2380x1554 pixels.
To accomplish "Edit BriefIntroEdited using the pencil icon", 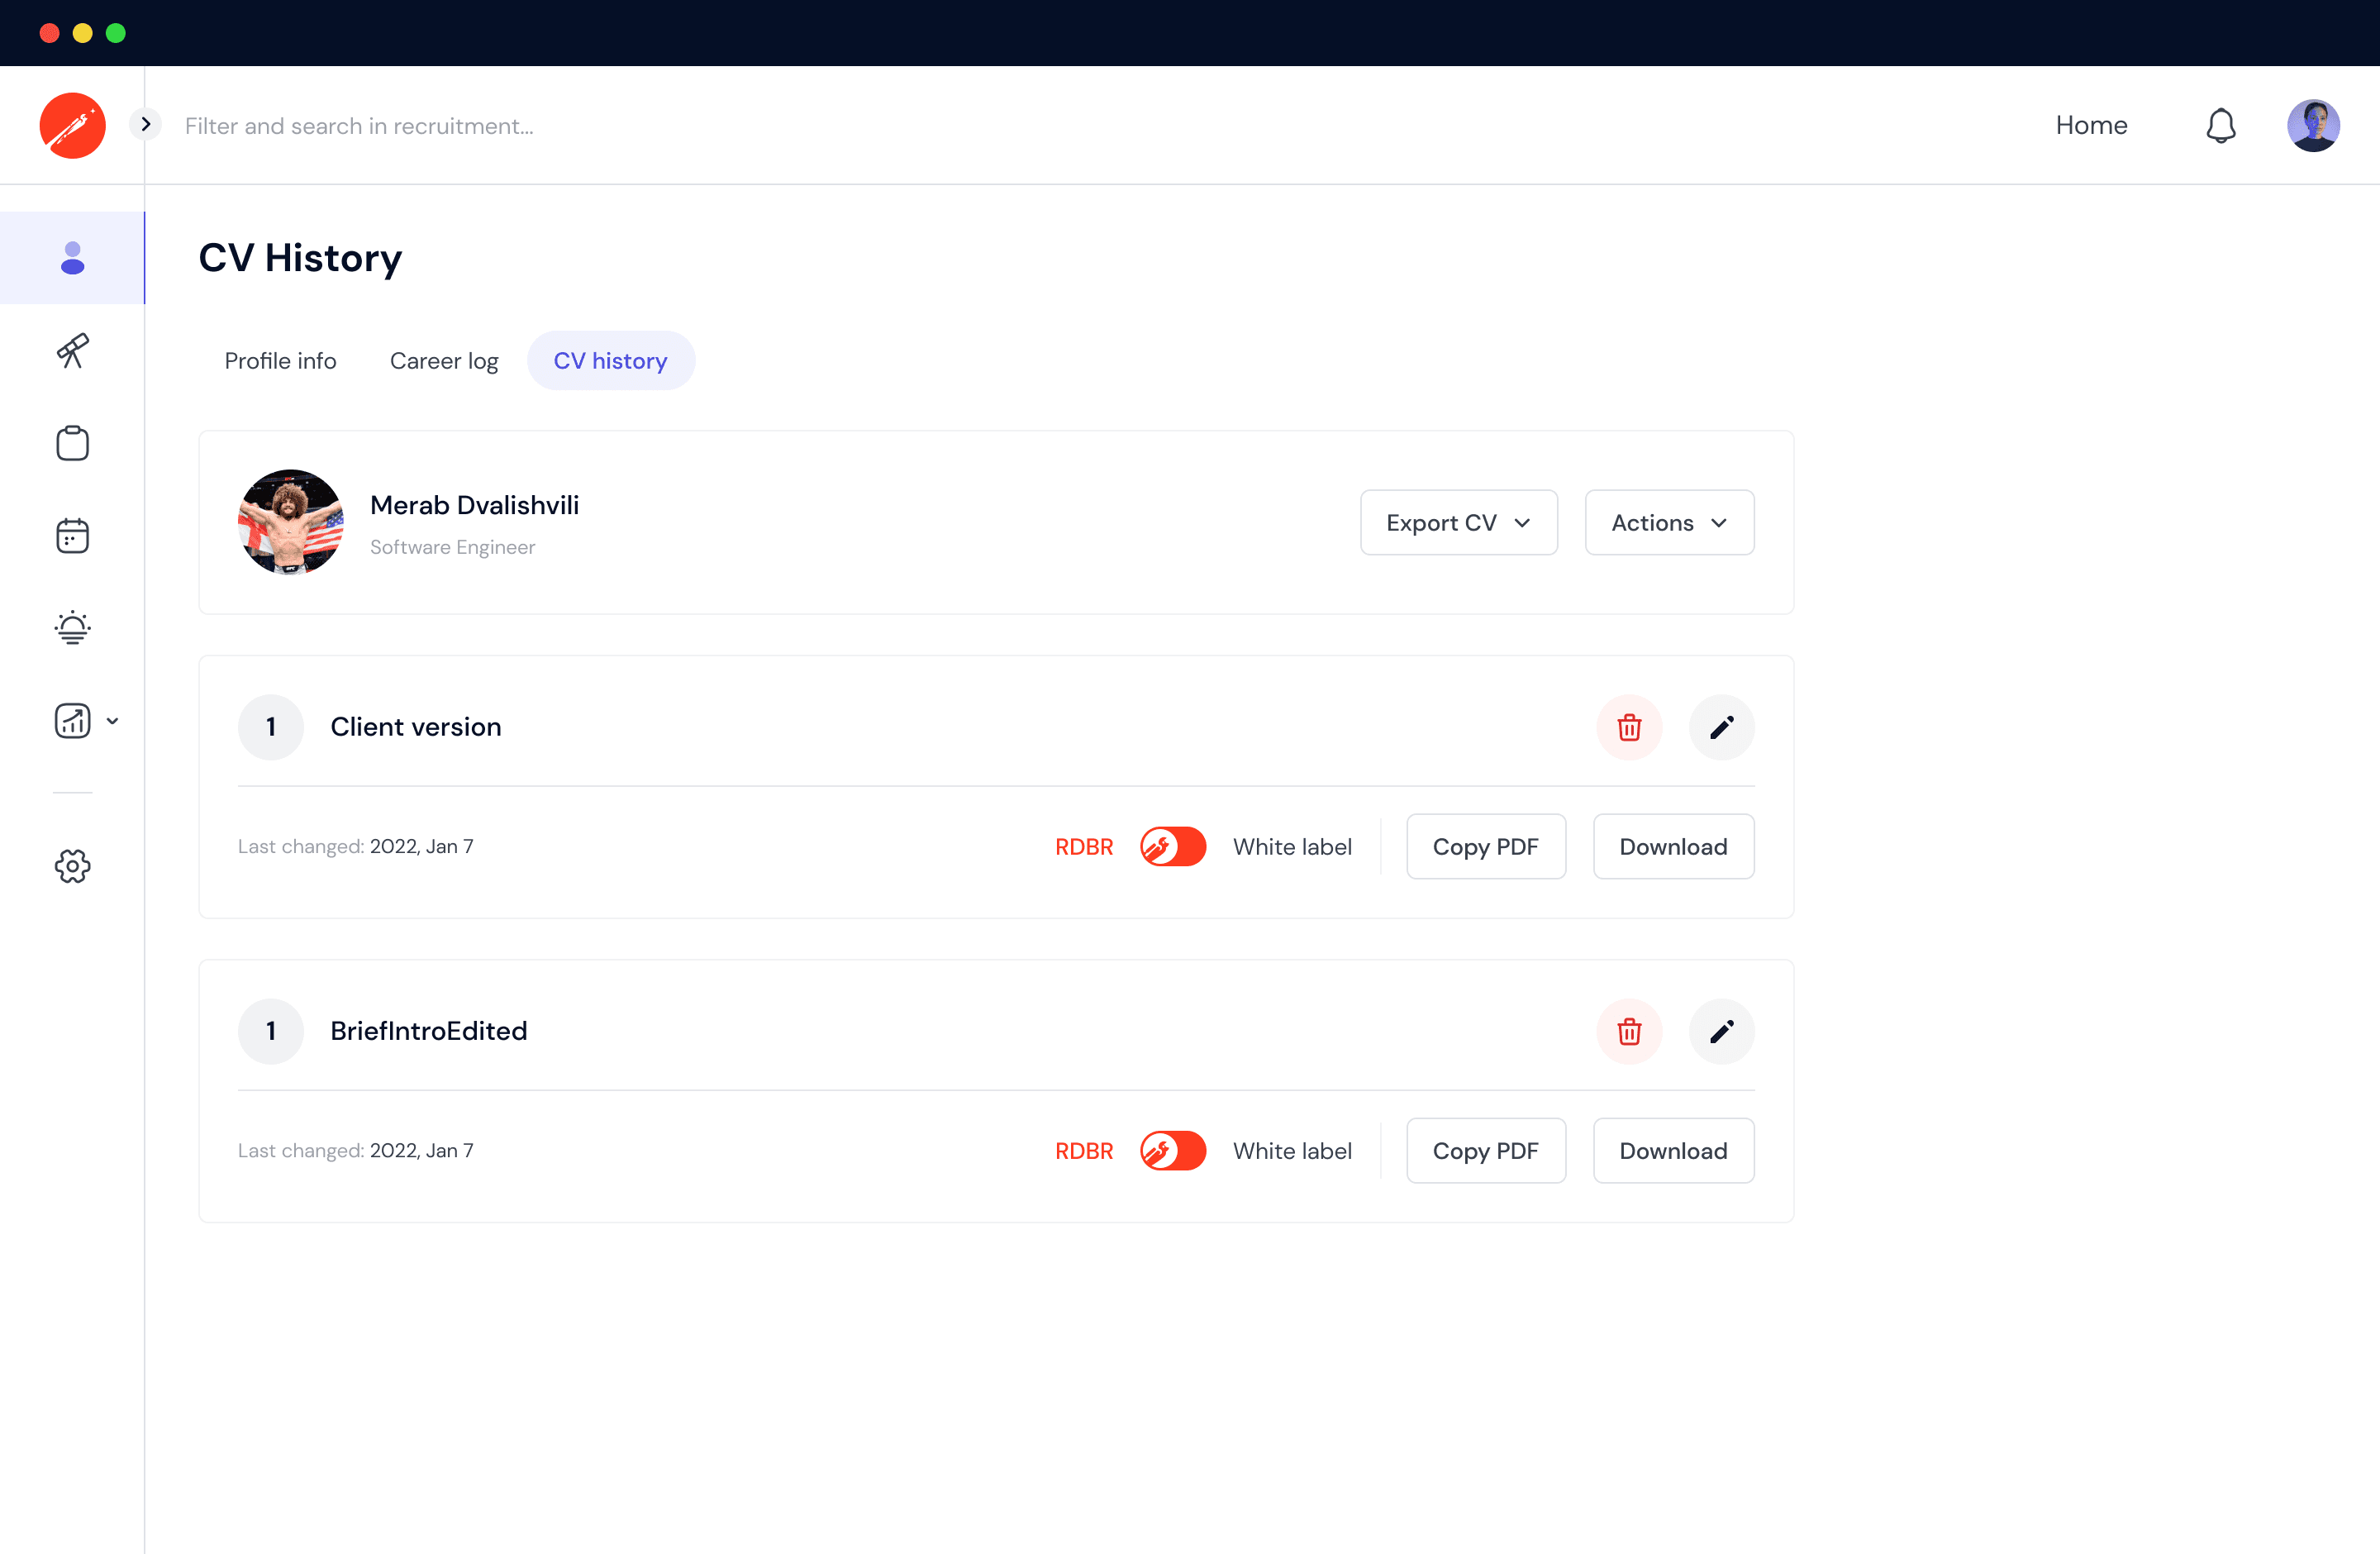I will [1722, 1031].
